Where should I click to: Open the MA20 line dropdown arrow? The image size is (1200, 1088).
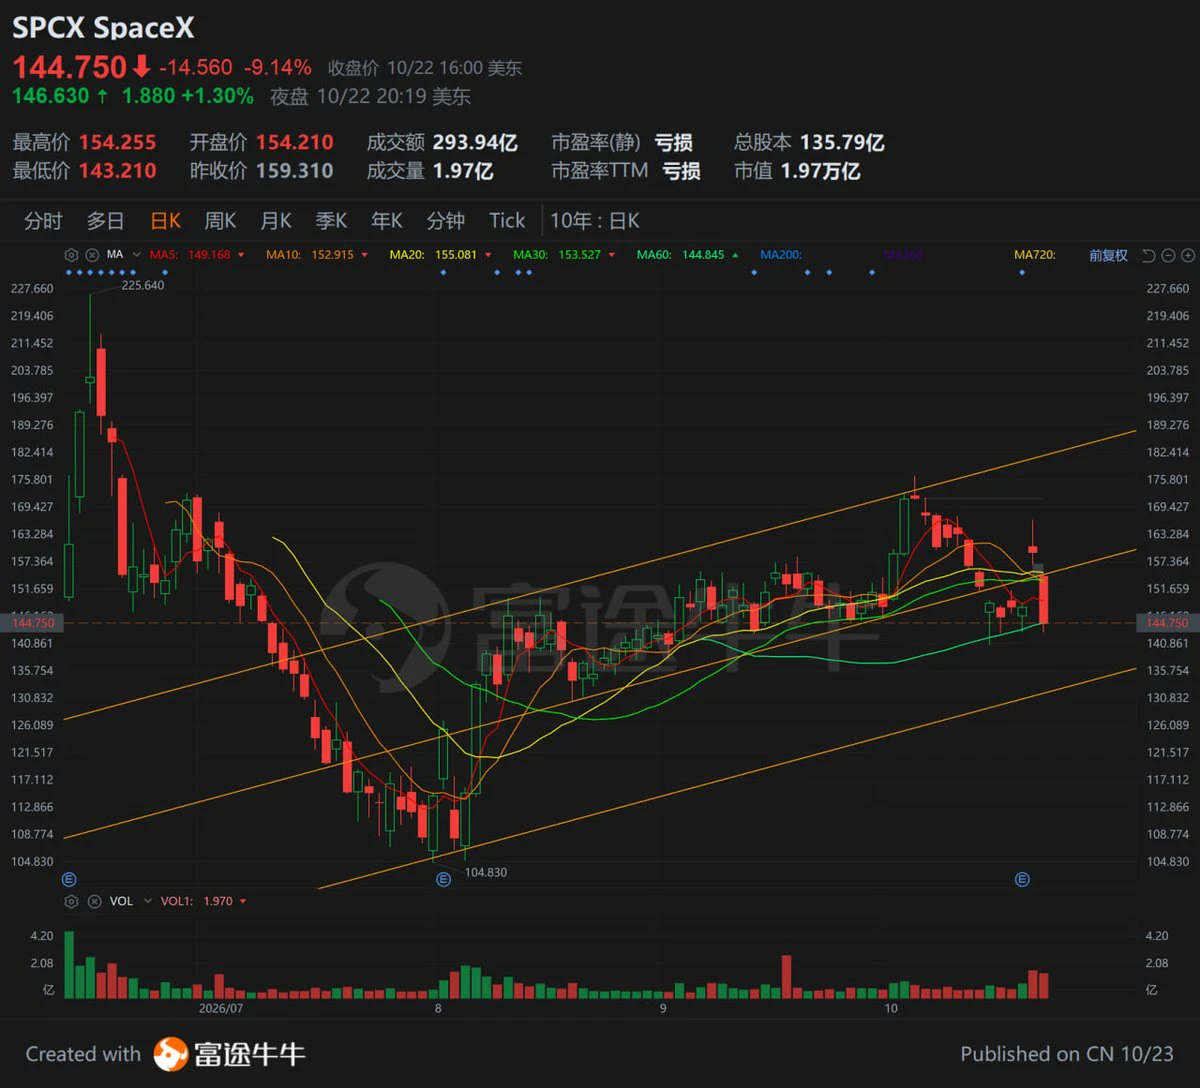pos(488,255)
